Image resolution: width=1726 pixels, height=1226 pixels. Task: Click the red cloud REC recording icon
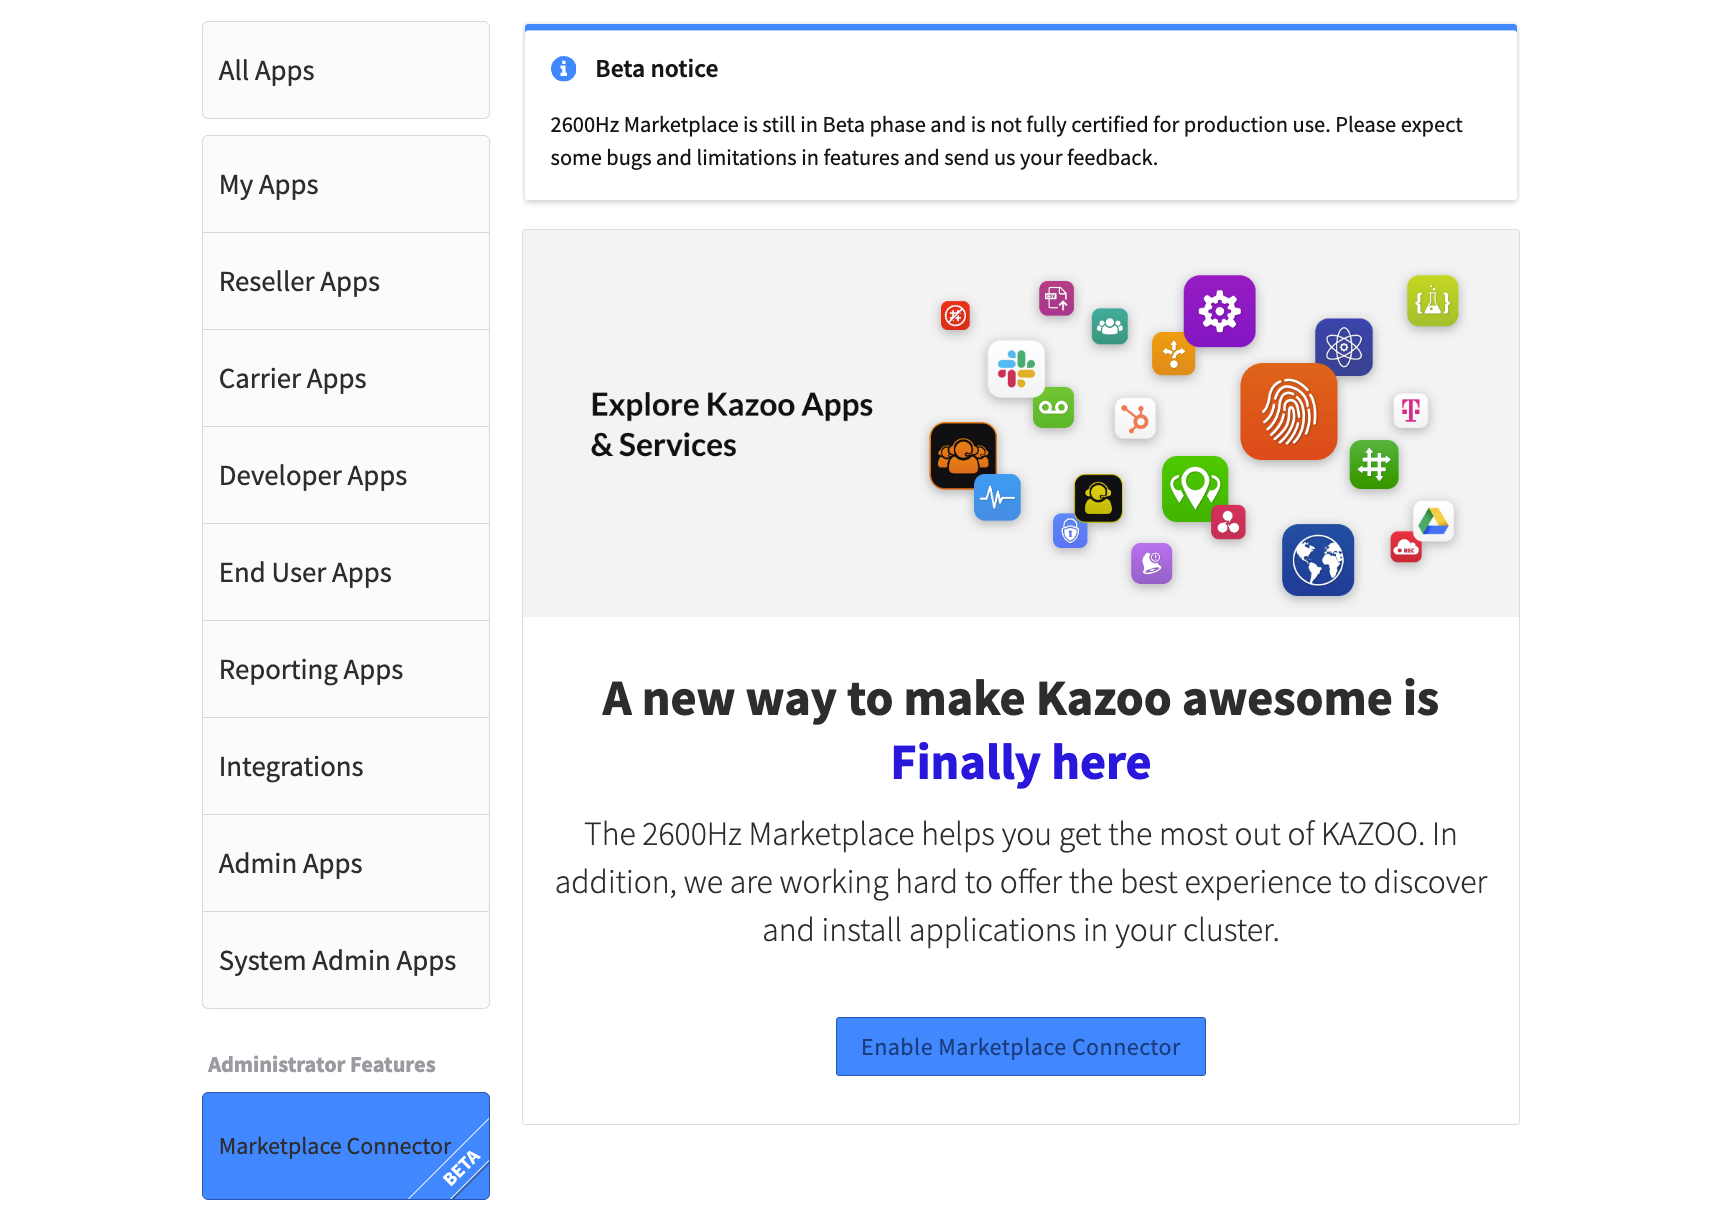click(x=1406, y=547)
